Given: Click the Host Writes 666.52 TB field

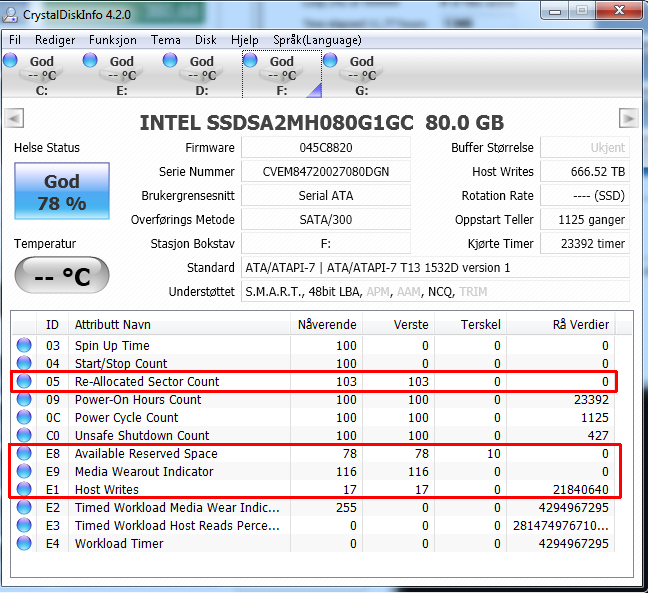Looking at the screenshot, I should [x=585, y=171].
